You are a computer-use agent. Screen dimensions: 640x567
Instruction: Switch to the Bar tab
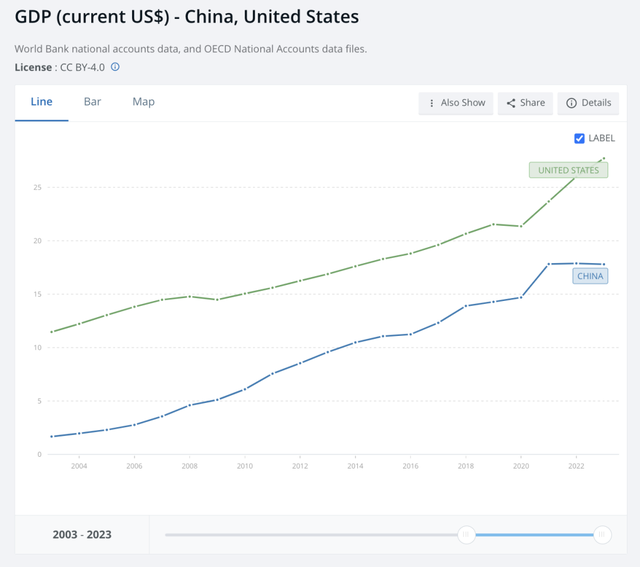click(x=92, y=102)
